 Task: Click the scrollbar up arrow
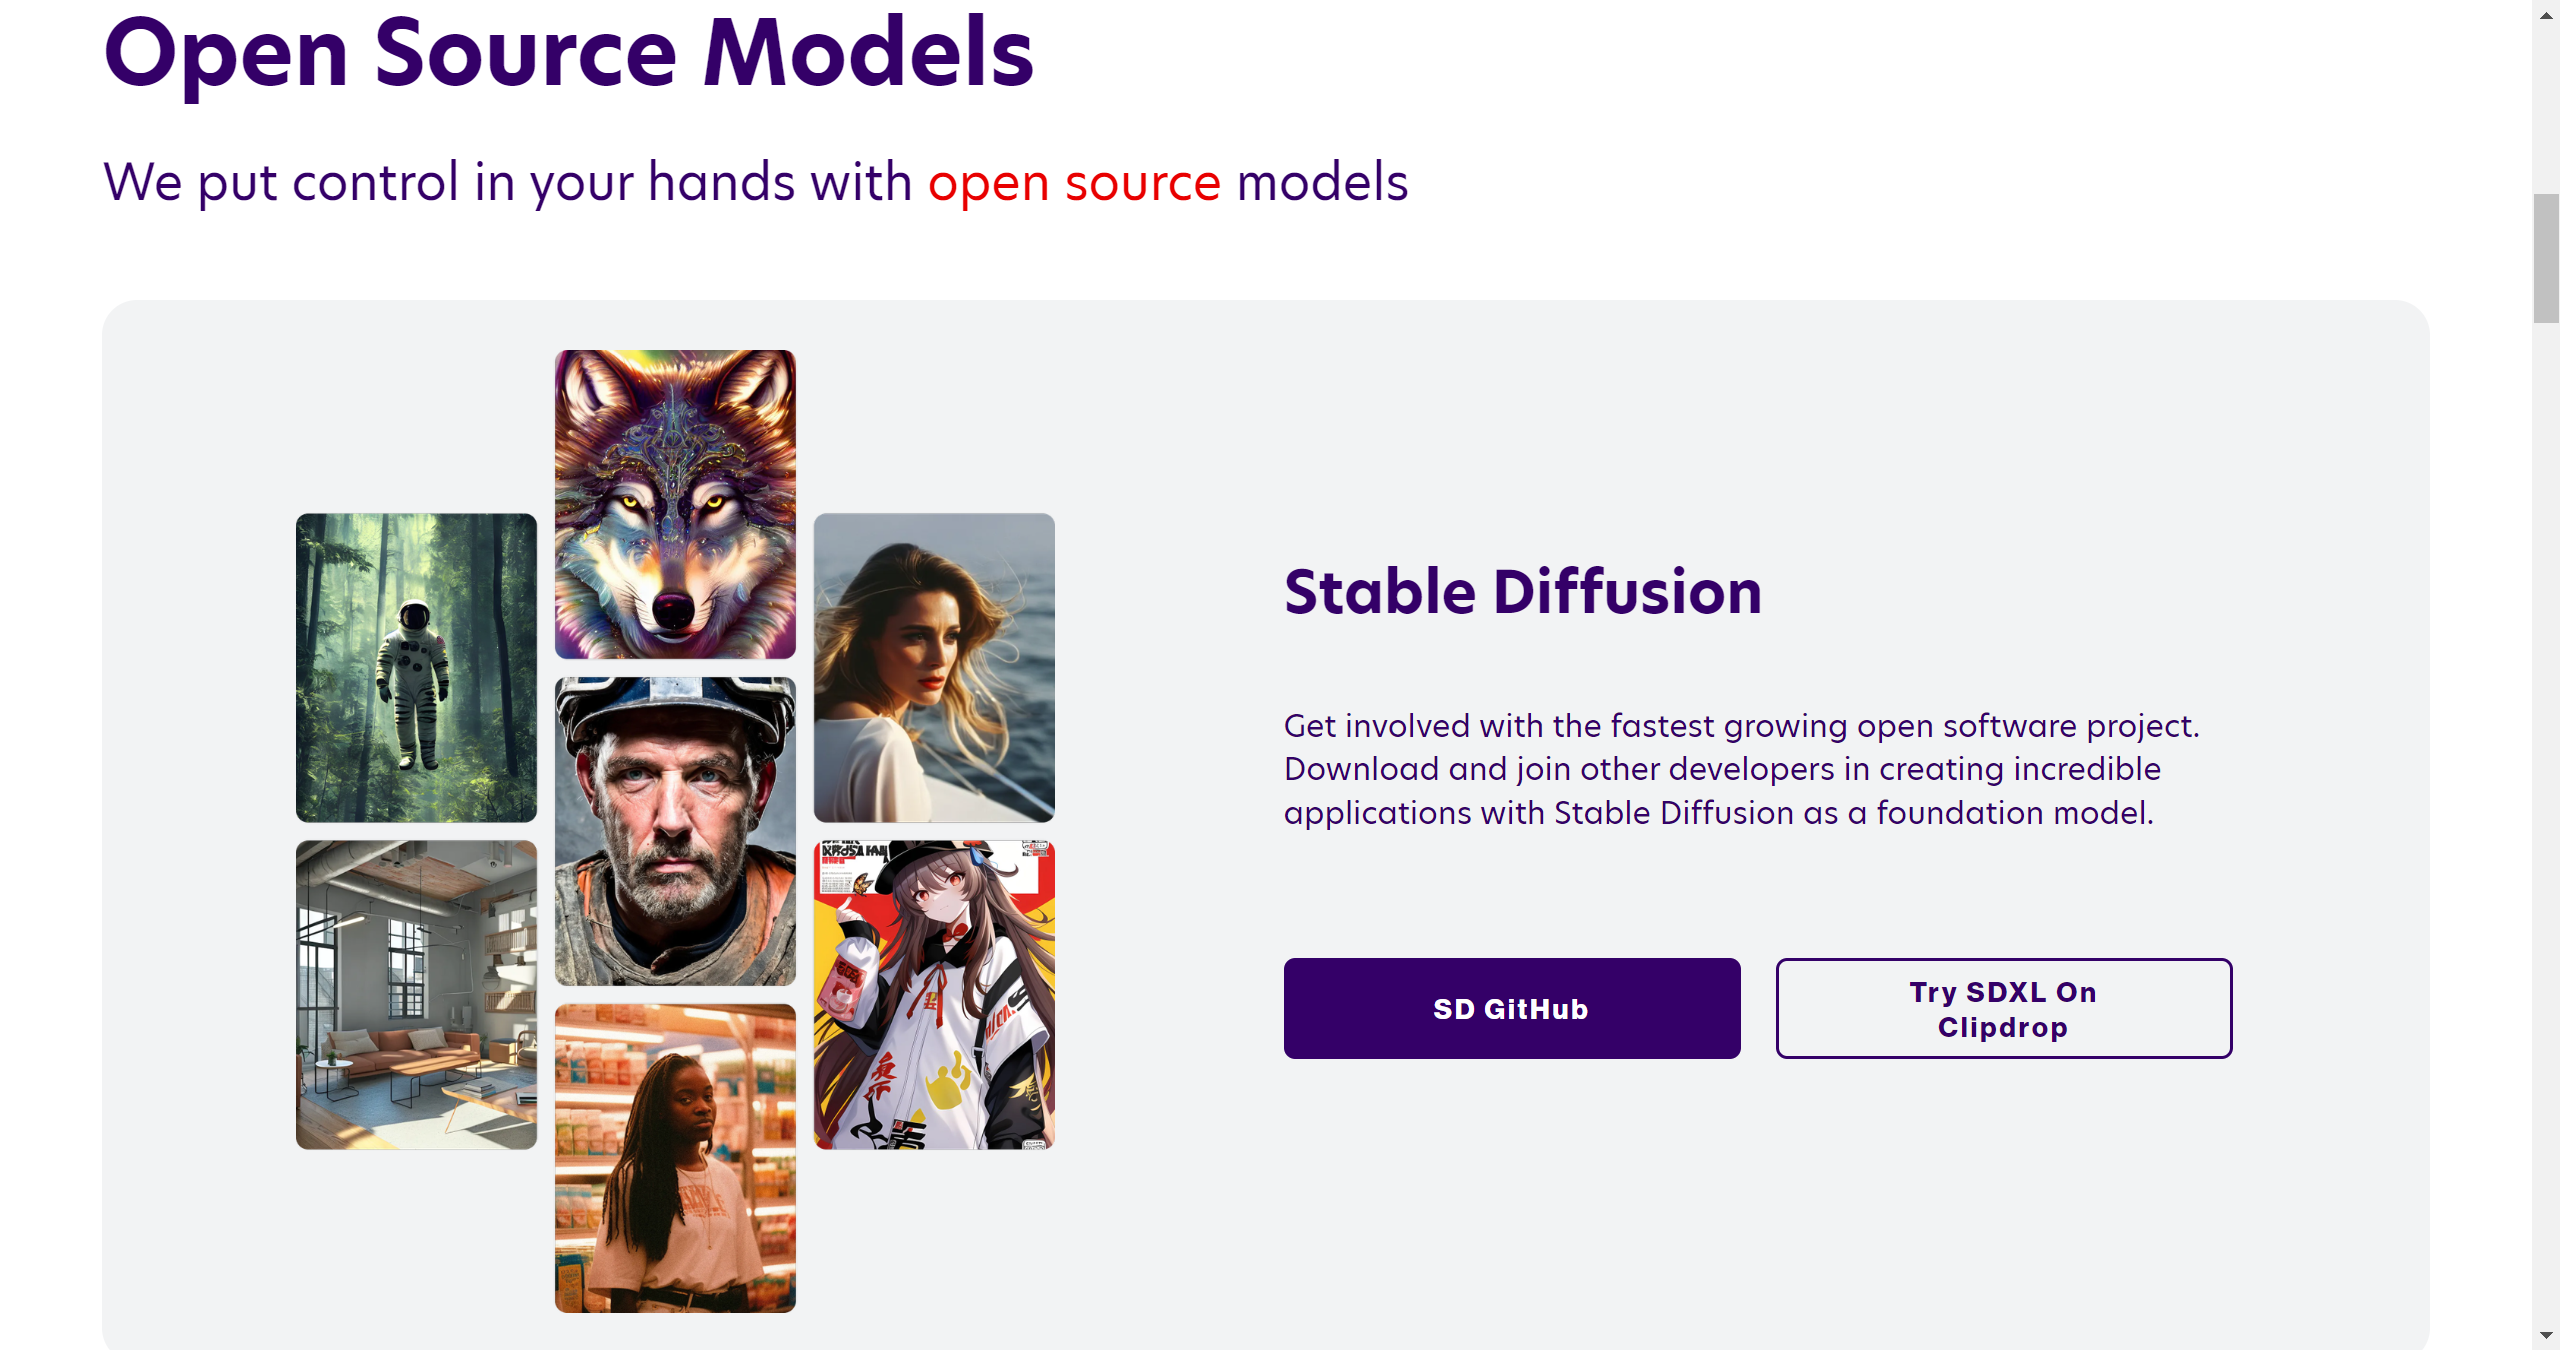click(x=2546, y=14)
